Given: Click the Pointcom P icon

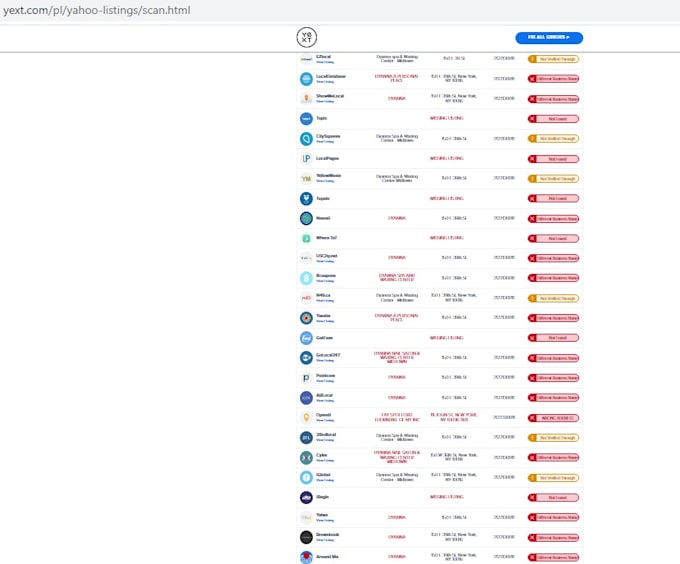Looking at the screenshot, I should 306,378.
